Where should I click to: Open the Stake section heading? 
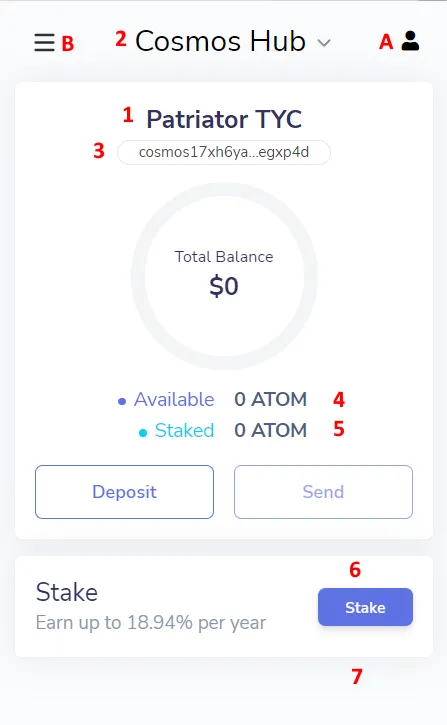pos(67,592)
